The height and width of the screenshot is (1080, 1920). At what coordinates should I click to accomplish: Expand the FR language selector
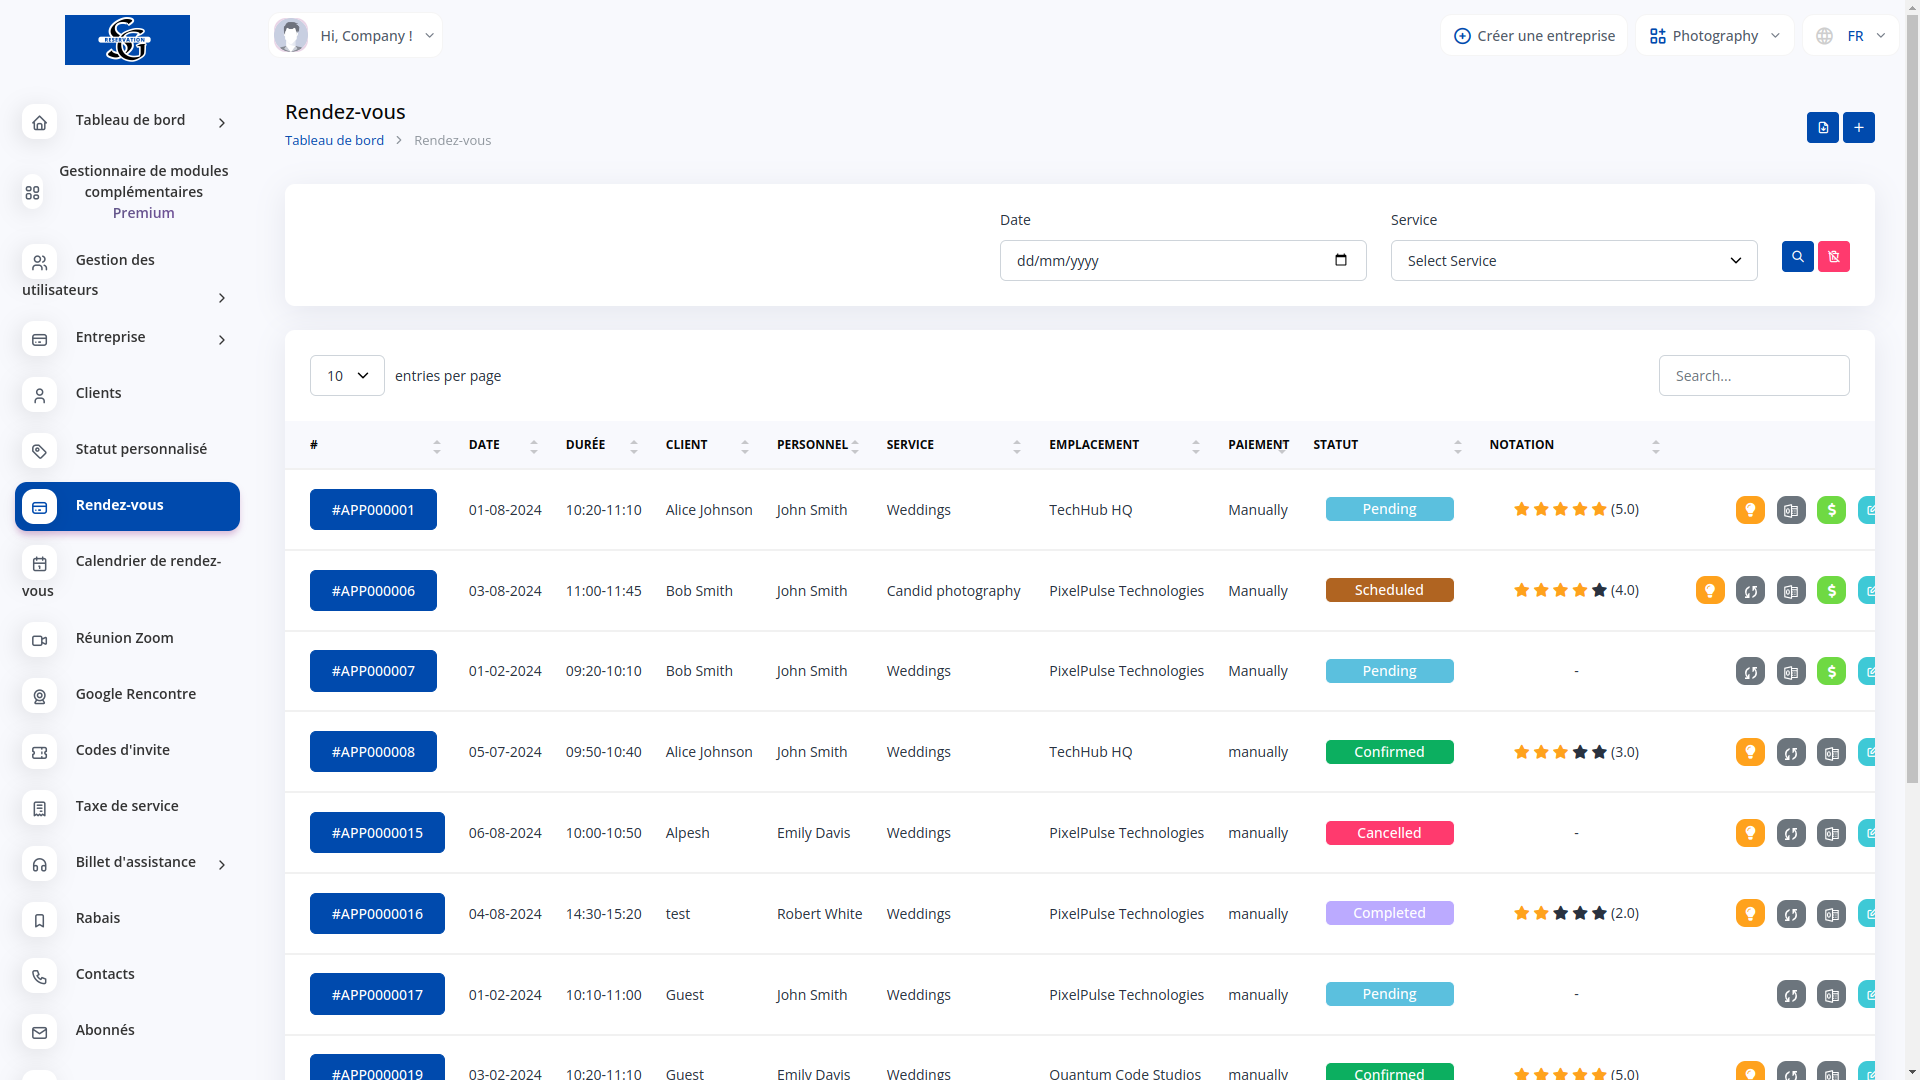click(x=1851, y=36)
